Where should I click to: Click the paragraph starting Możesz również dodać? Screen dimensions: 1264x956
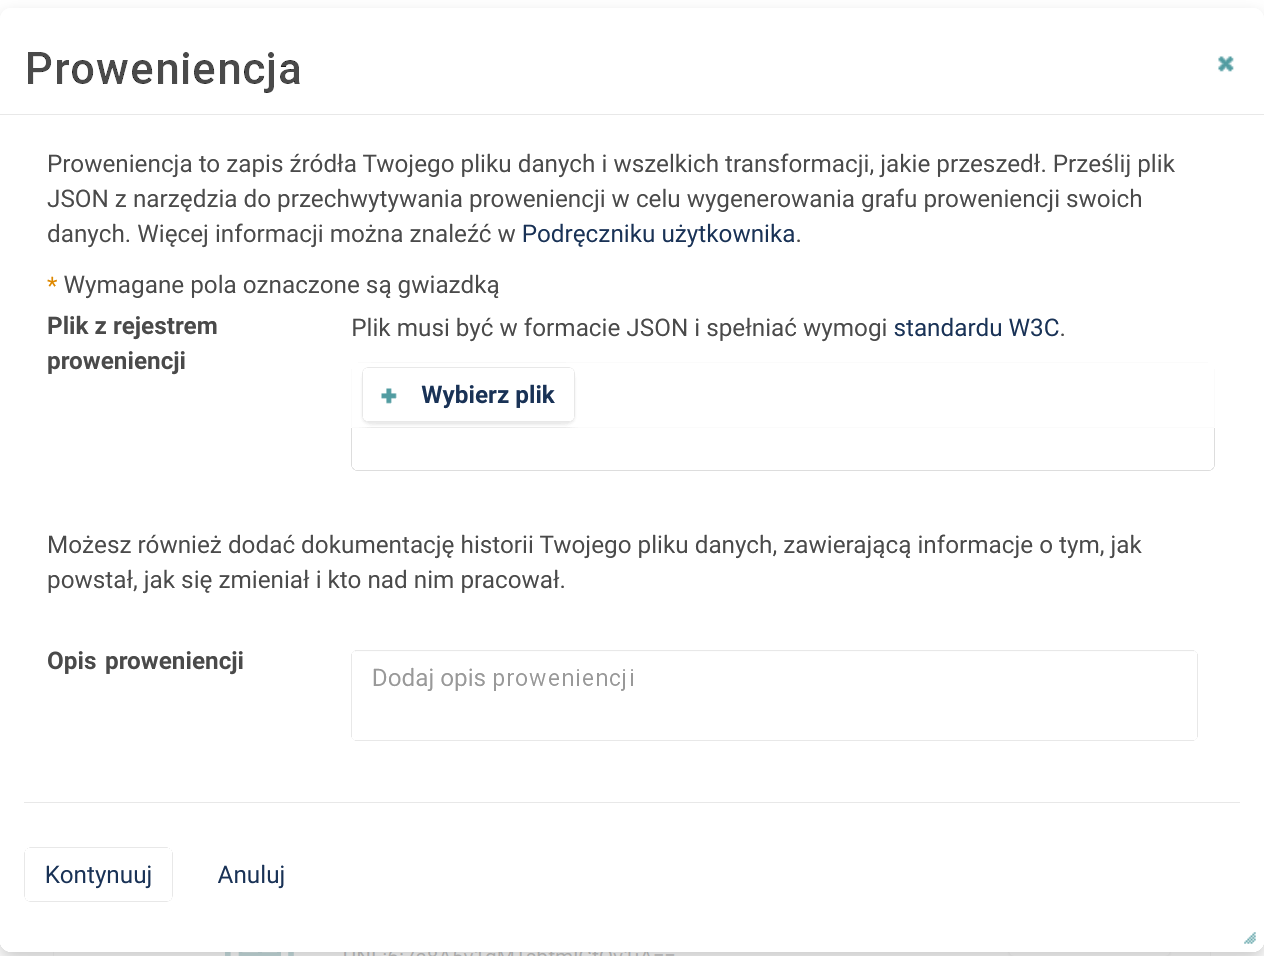pos(594,562)
